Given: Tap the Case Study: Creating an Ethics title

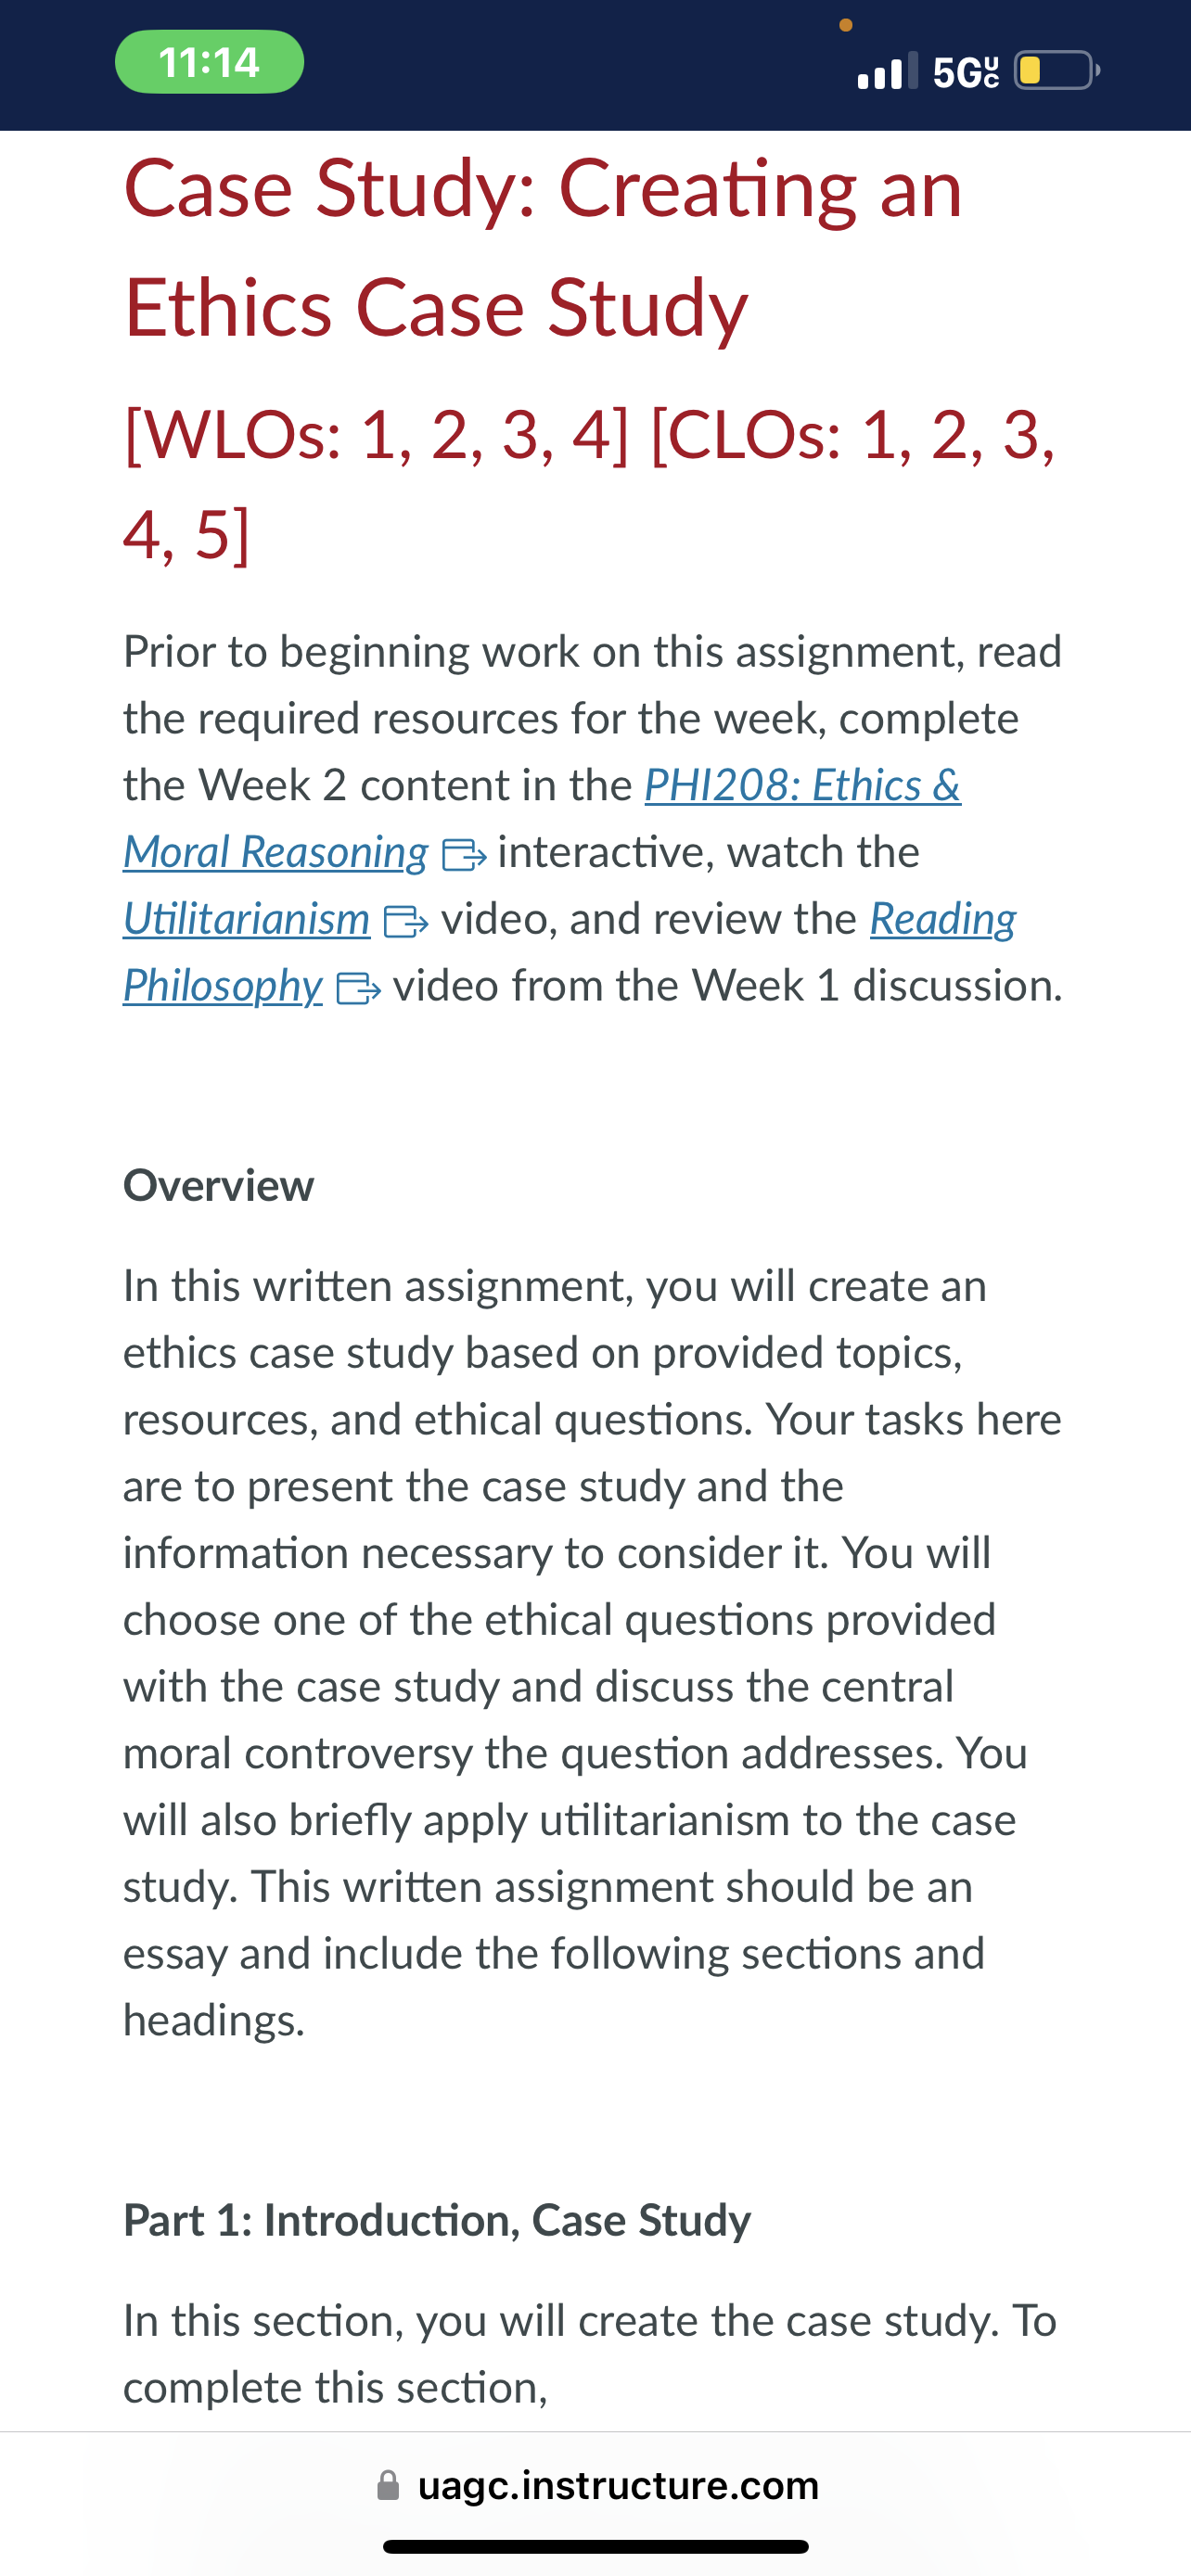Looking at the screenshot, I should point(543,247).
